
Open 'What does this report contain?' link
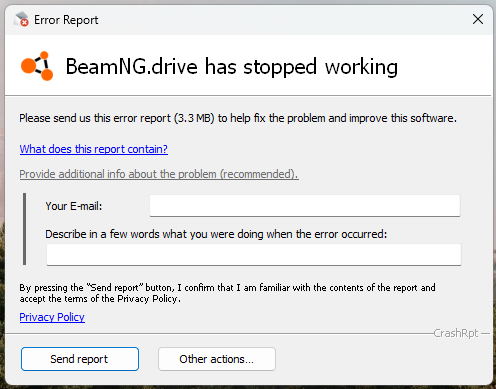coord(94,149)
